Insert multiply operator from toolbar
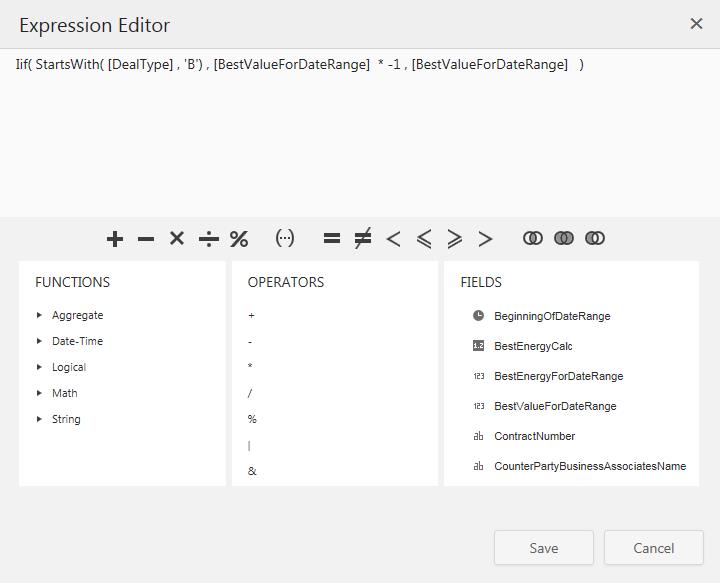The width and height of the screenshot is (720, 583). (177, 238)
